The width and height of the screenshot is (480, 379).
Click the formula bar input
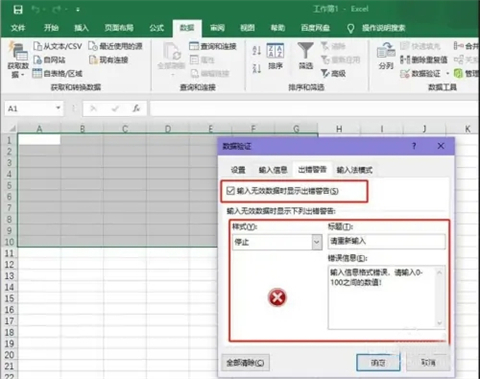click(313, 109)
